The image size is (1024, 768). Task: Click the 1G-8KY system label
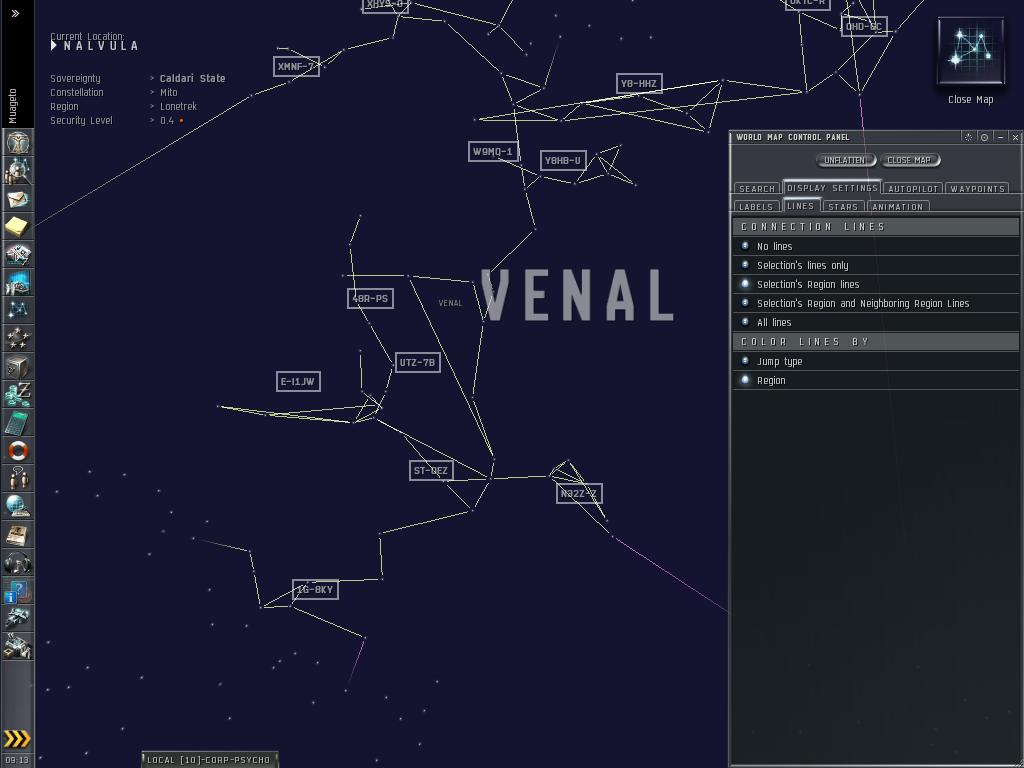[x=315, y=590]
